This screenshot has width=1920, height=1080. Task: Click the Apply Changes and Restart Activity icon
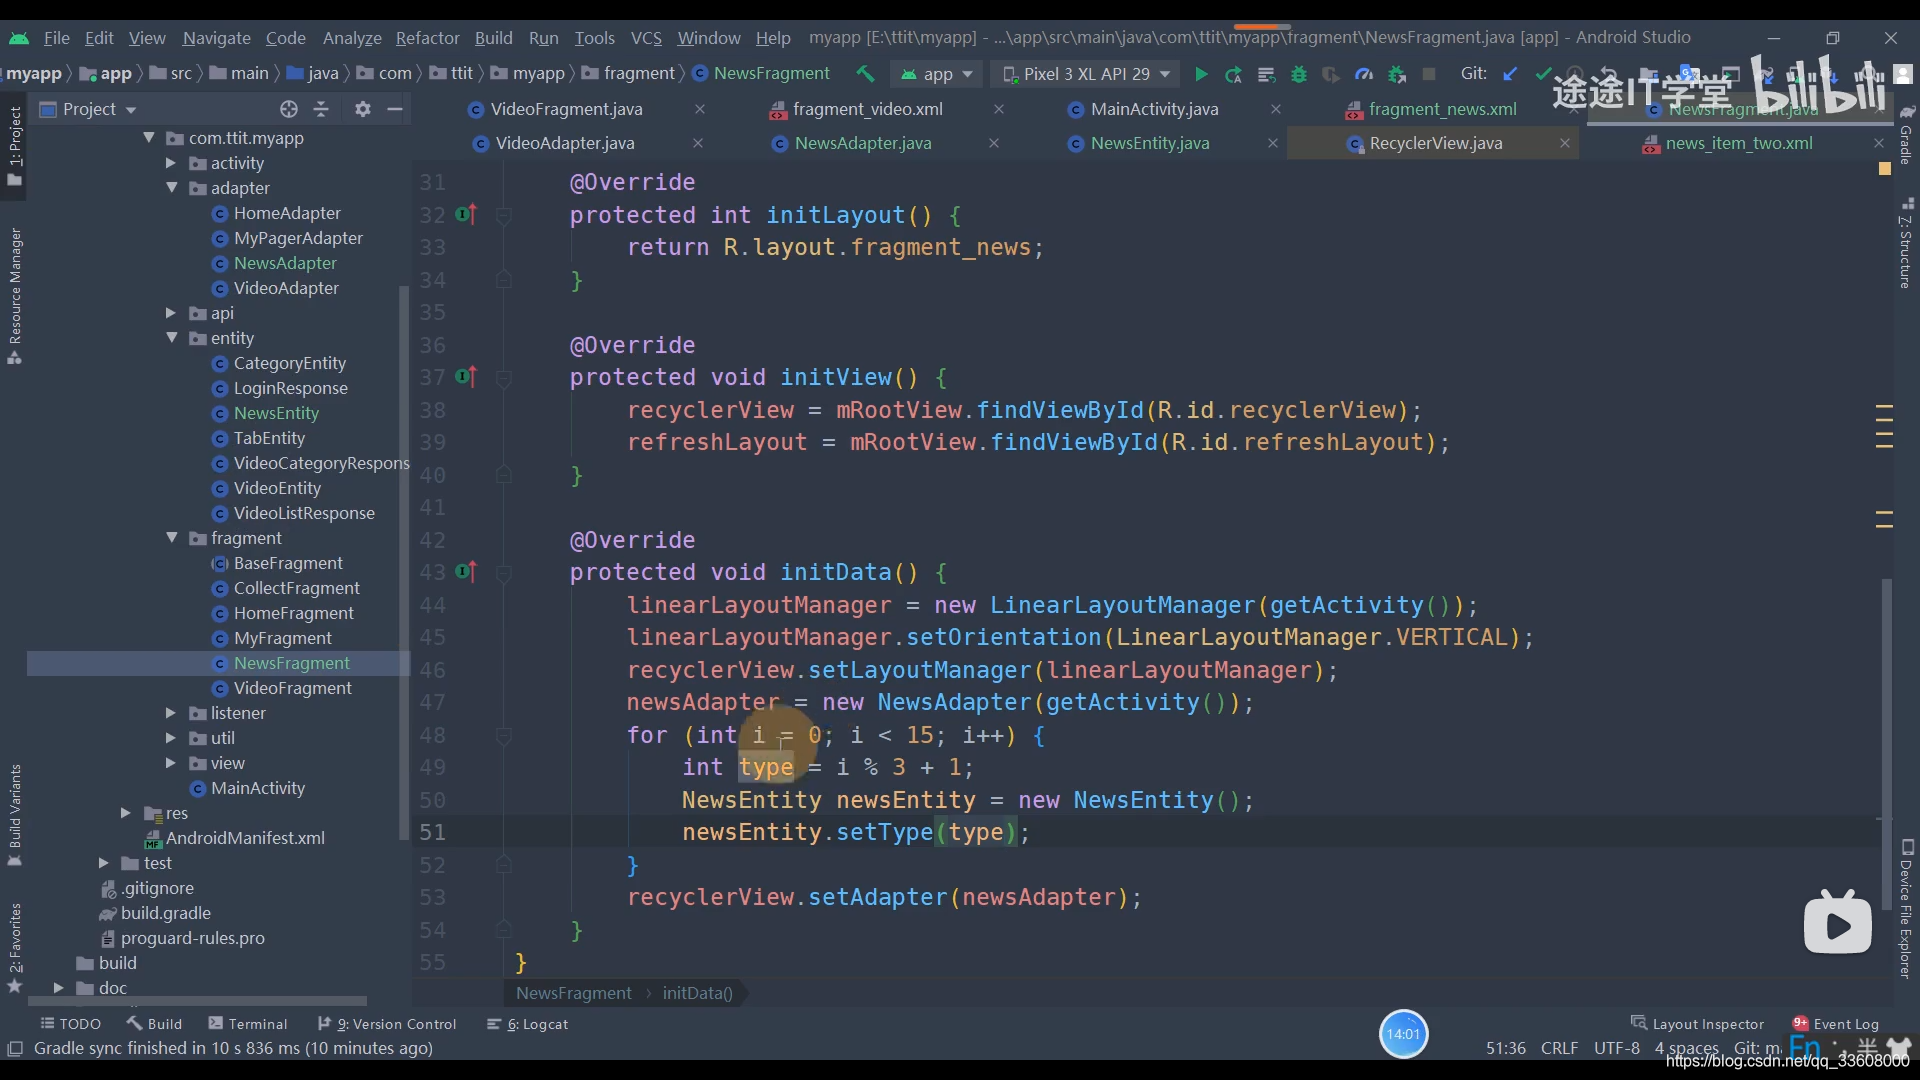[1234, 74]
